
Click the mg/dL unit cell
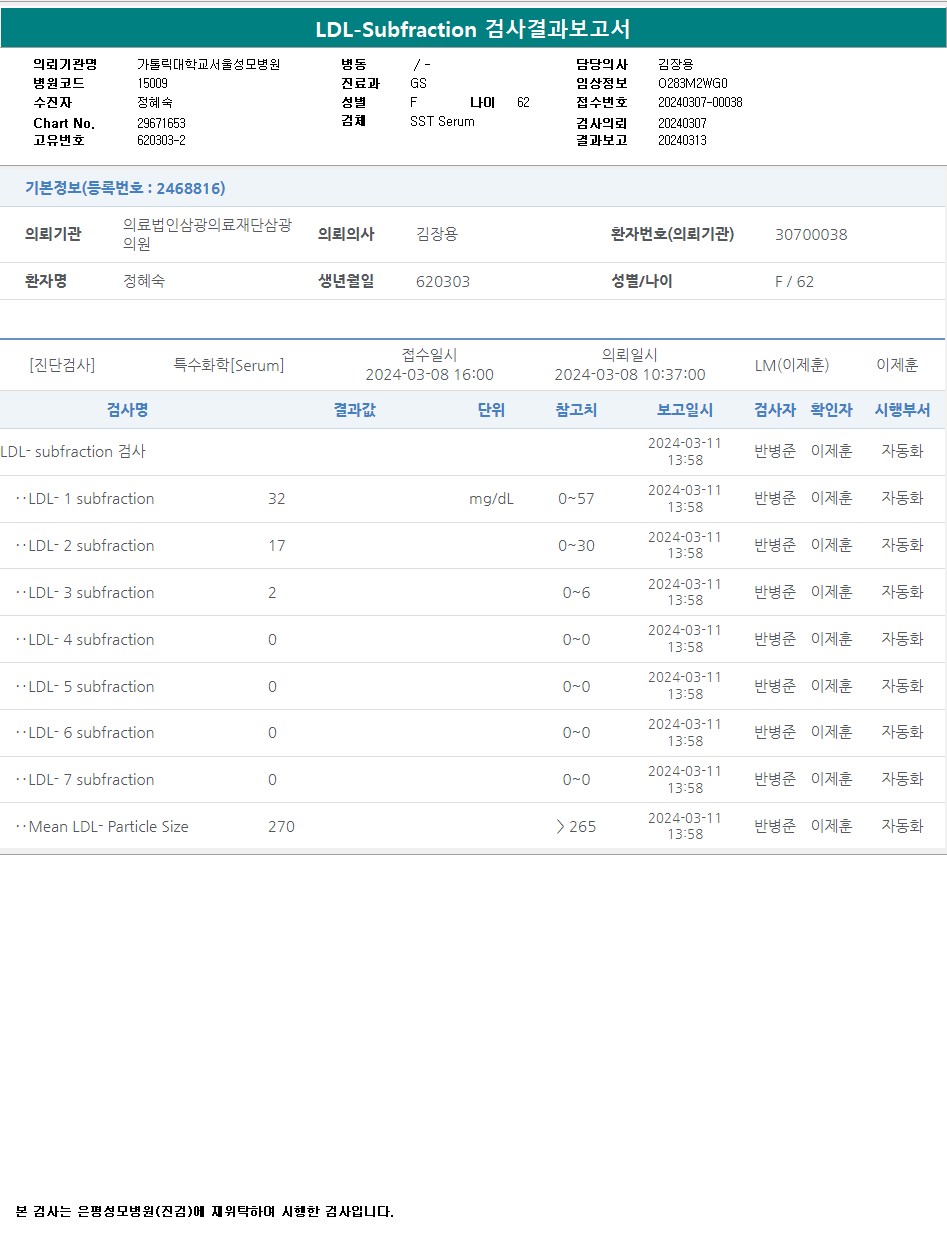[x=491, y=499]
